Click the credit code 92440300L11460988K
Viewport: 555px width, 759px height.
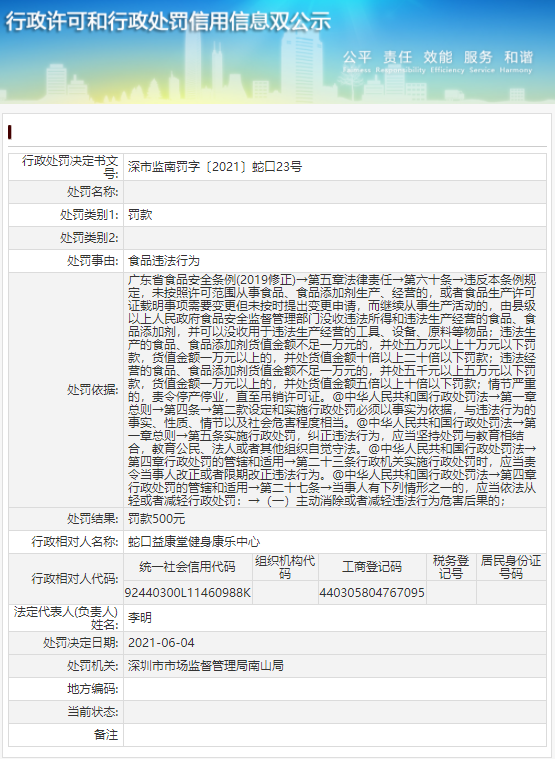pyautogui.click(x=188, y=592)
